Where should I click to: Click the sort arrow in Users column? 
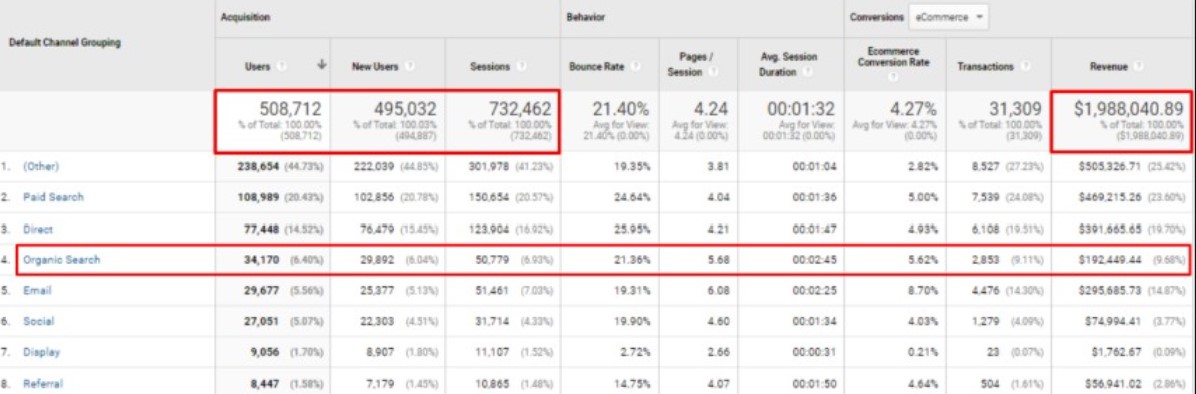point(322,67)
